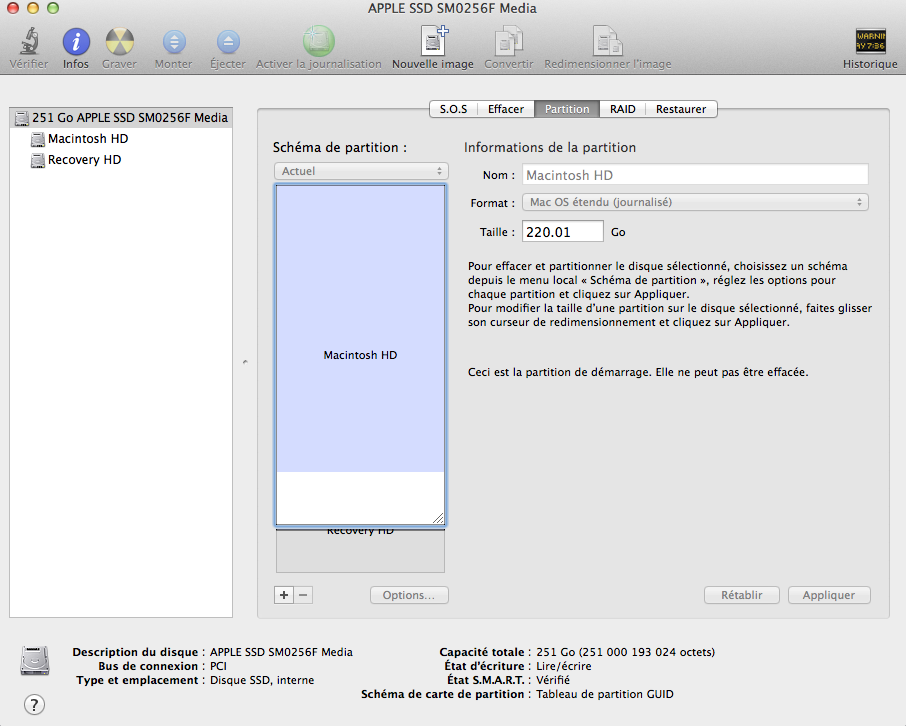
Task: Open the Restaurer tab
Action: [x=681, y=109]
